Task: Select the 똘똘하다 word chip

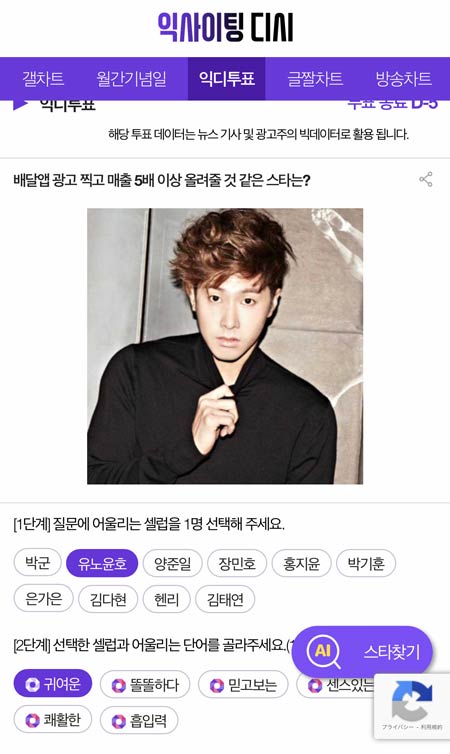Action: pos(145,684)
